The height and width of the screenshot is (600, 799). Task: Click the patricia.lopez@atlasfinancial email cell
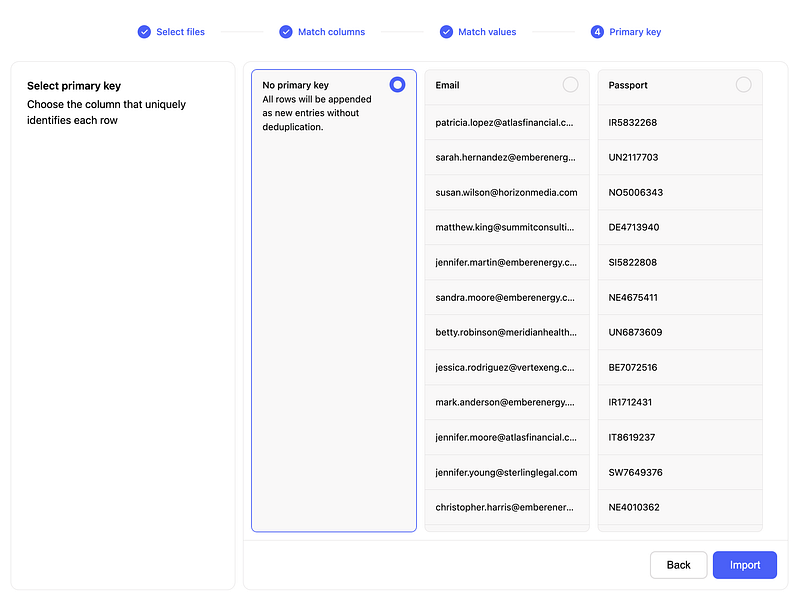tap(507, 122)
